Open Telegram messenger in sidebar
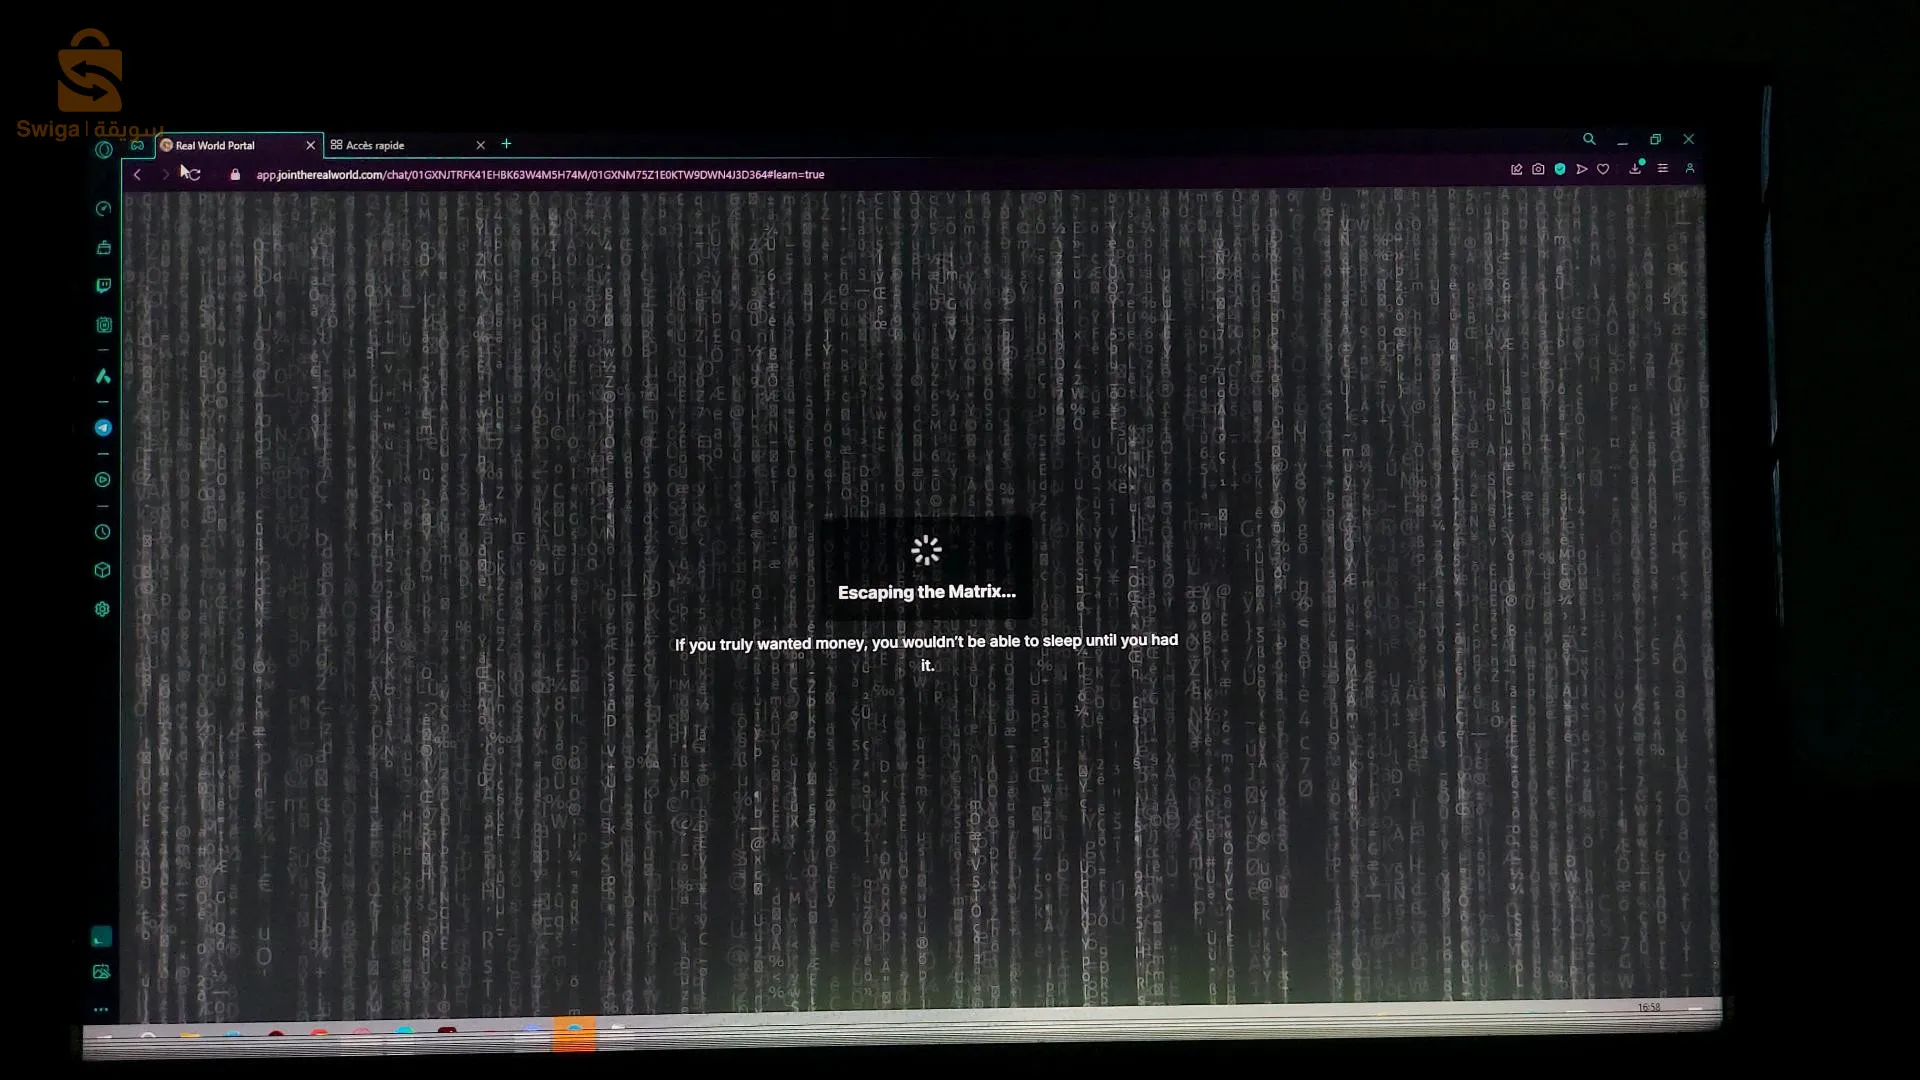1920x1080 pixels. click(103, 428)
